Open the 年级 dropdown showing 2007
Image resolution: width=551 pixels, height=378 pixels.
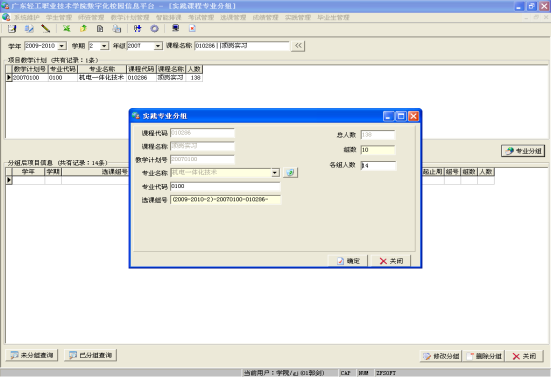[x=158, y=46]
